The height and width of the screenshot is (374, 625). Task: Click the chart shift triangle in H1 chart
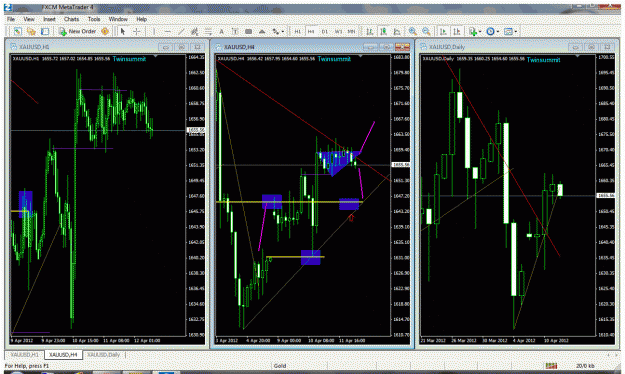click(x=155, y=57)
